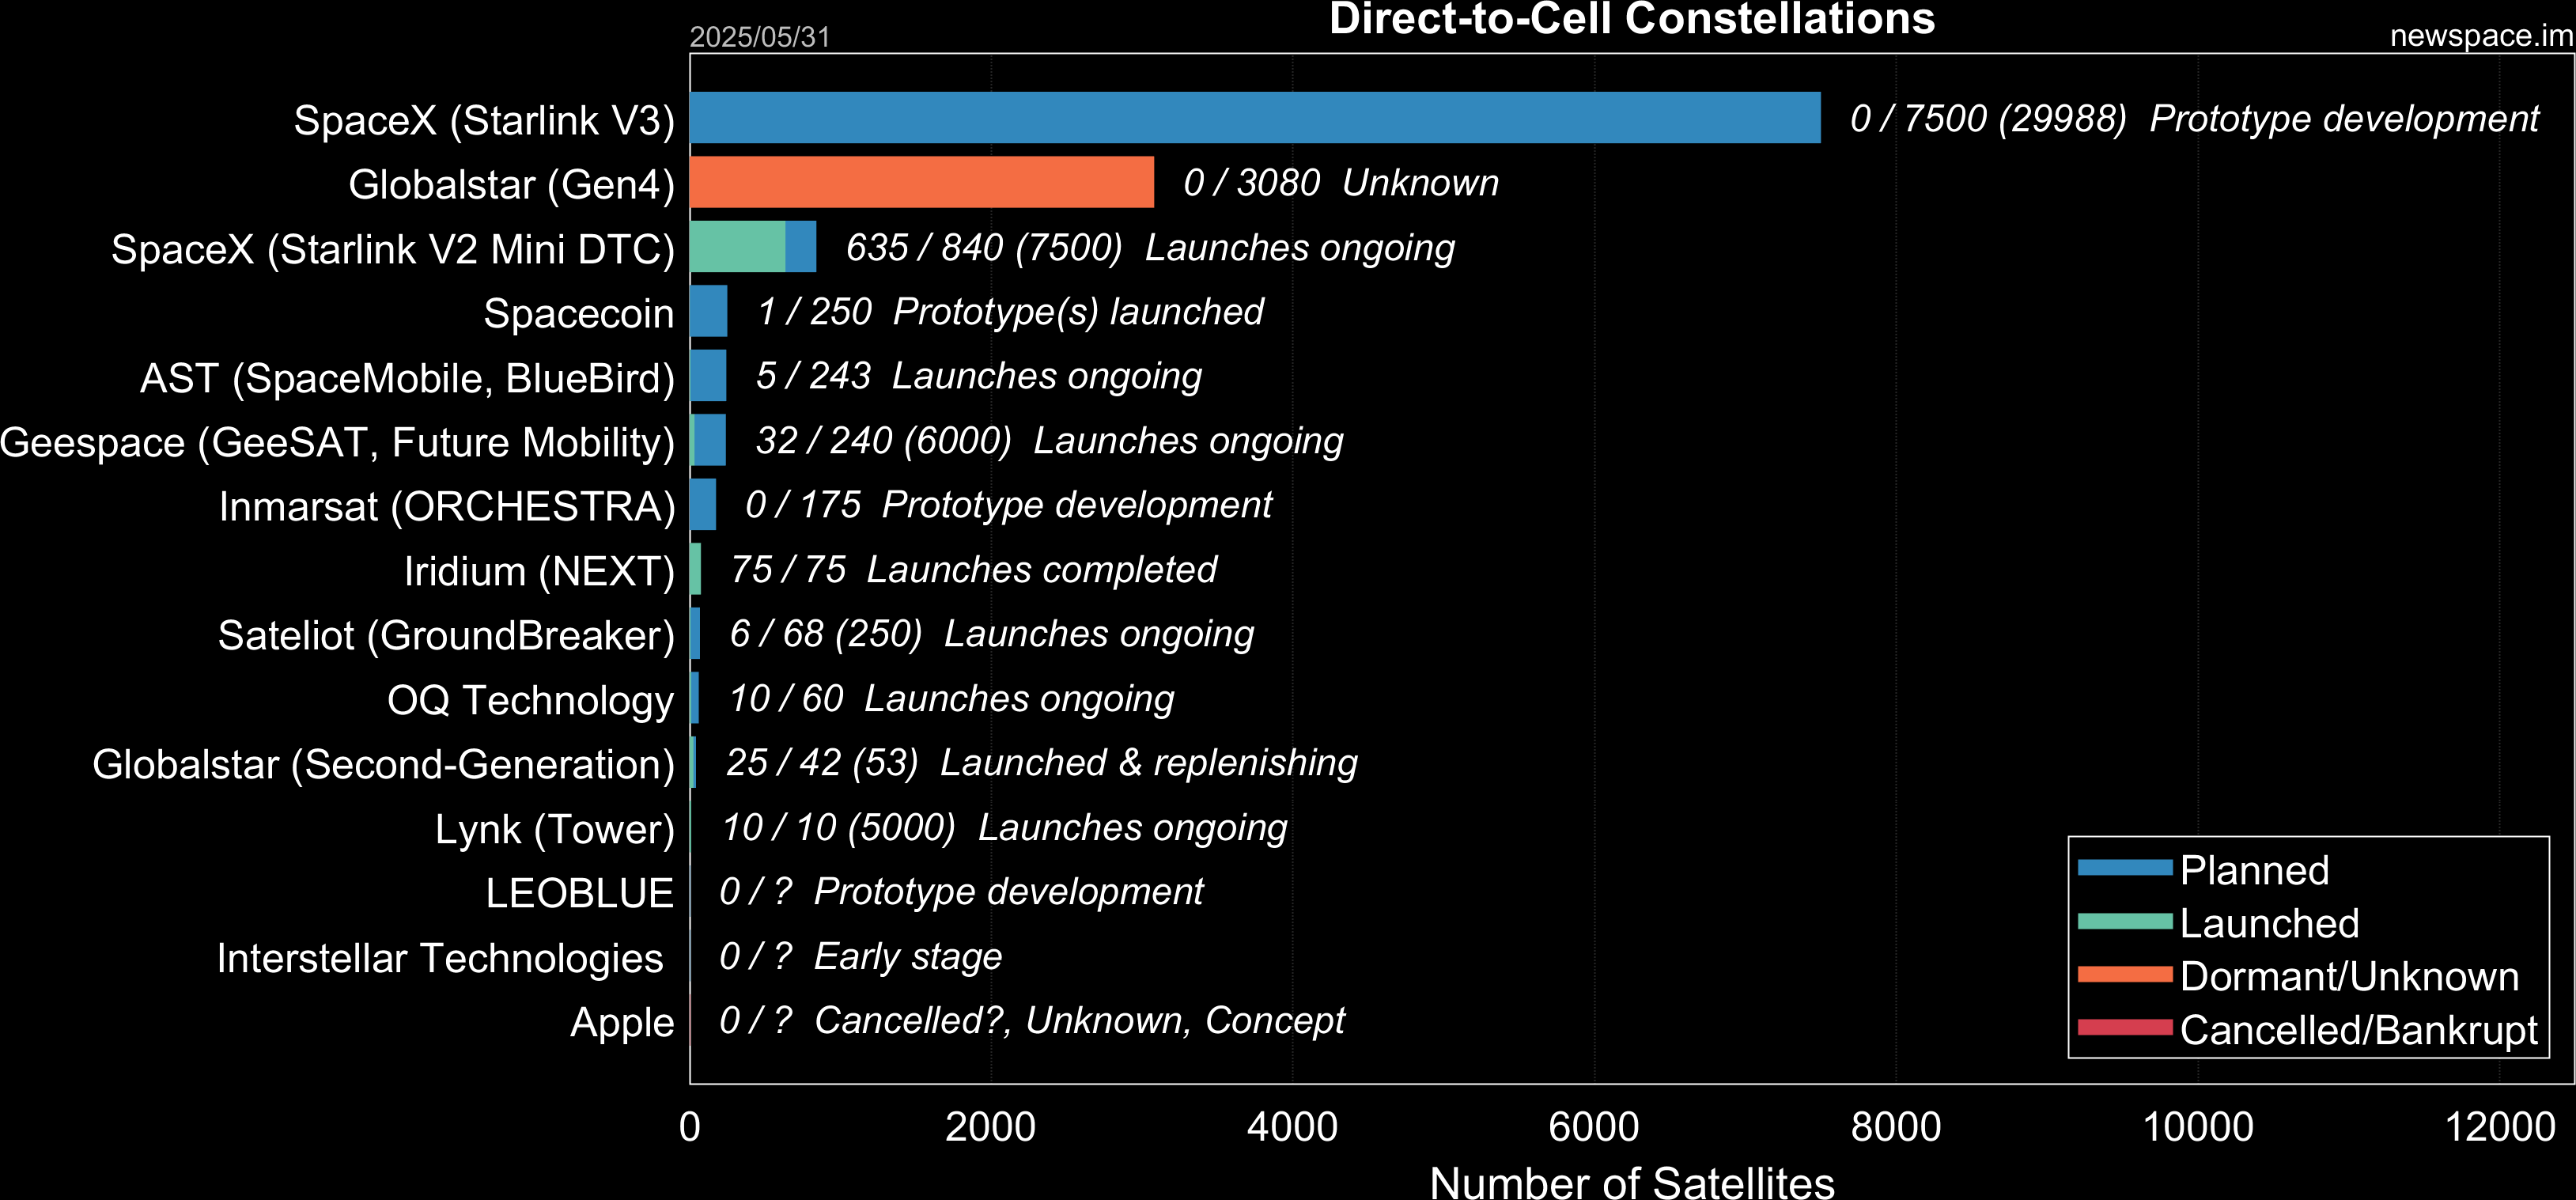Click the blue Starlink V3 planned bar
Viewport: 2576px width, 1200px height.
pyautogui.click(x=1255, y=117)
